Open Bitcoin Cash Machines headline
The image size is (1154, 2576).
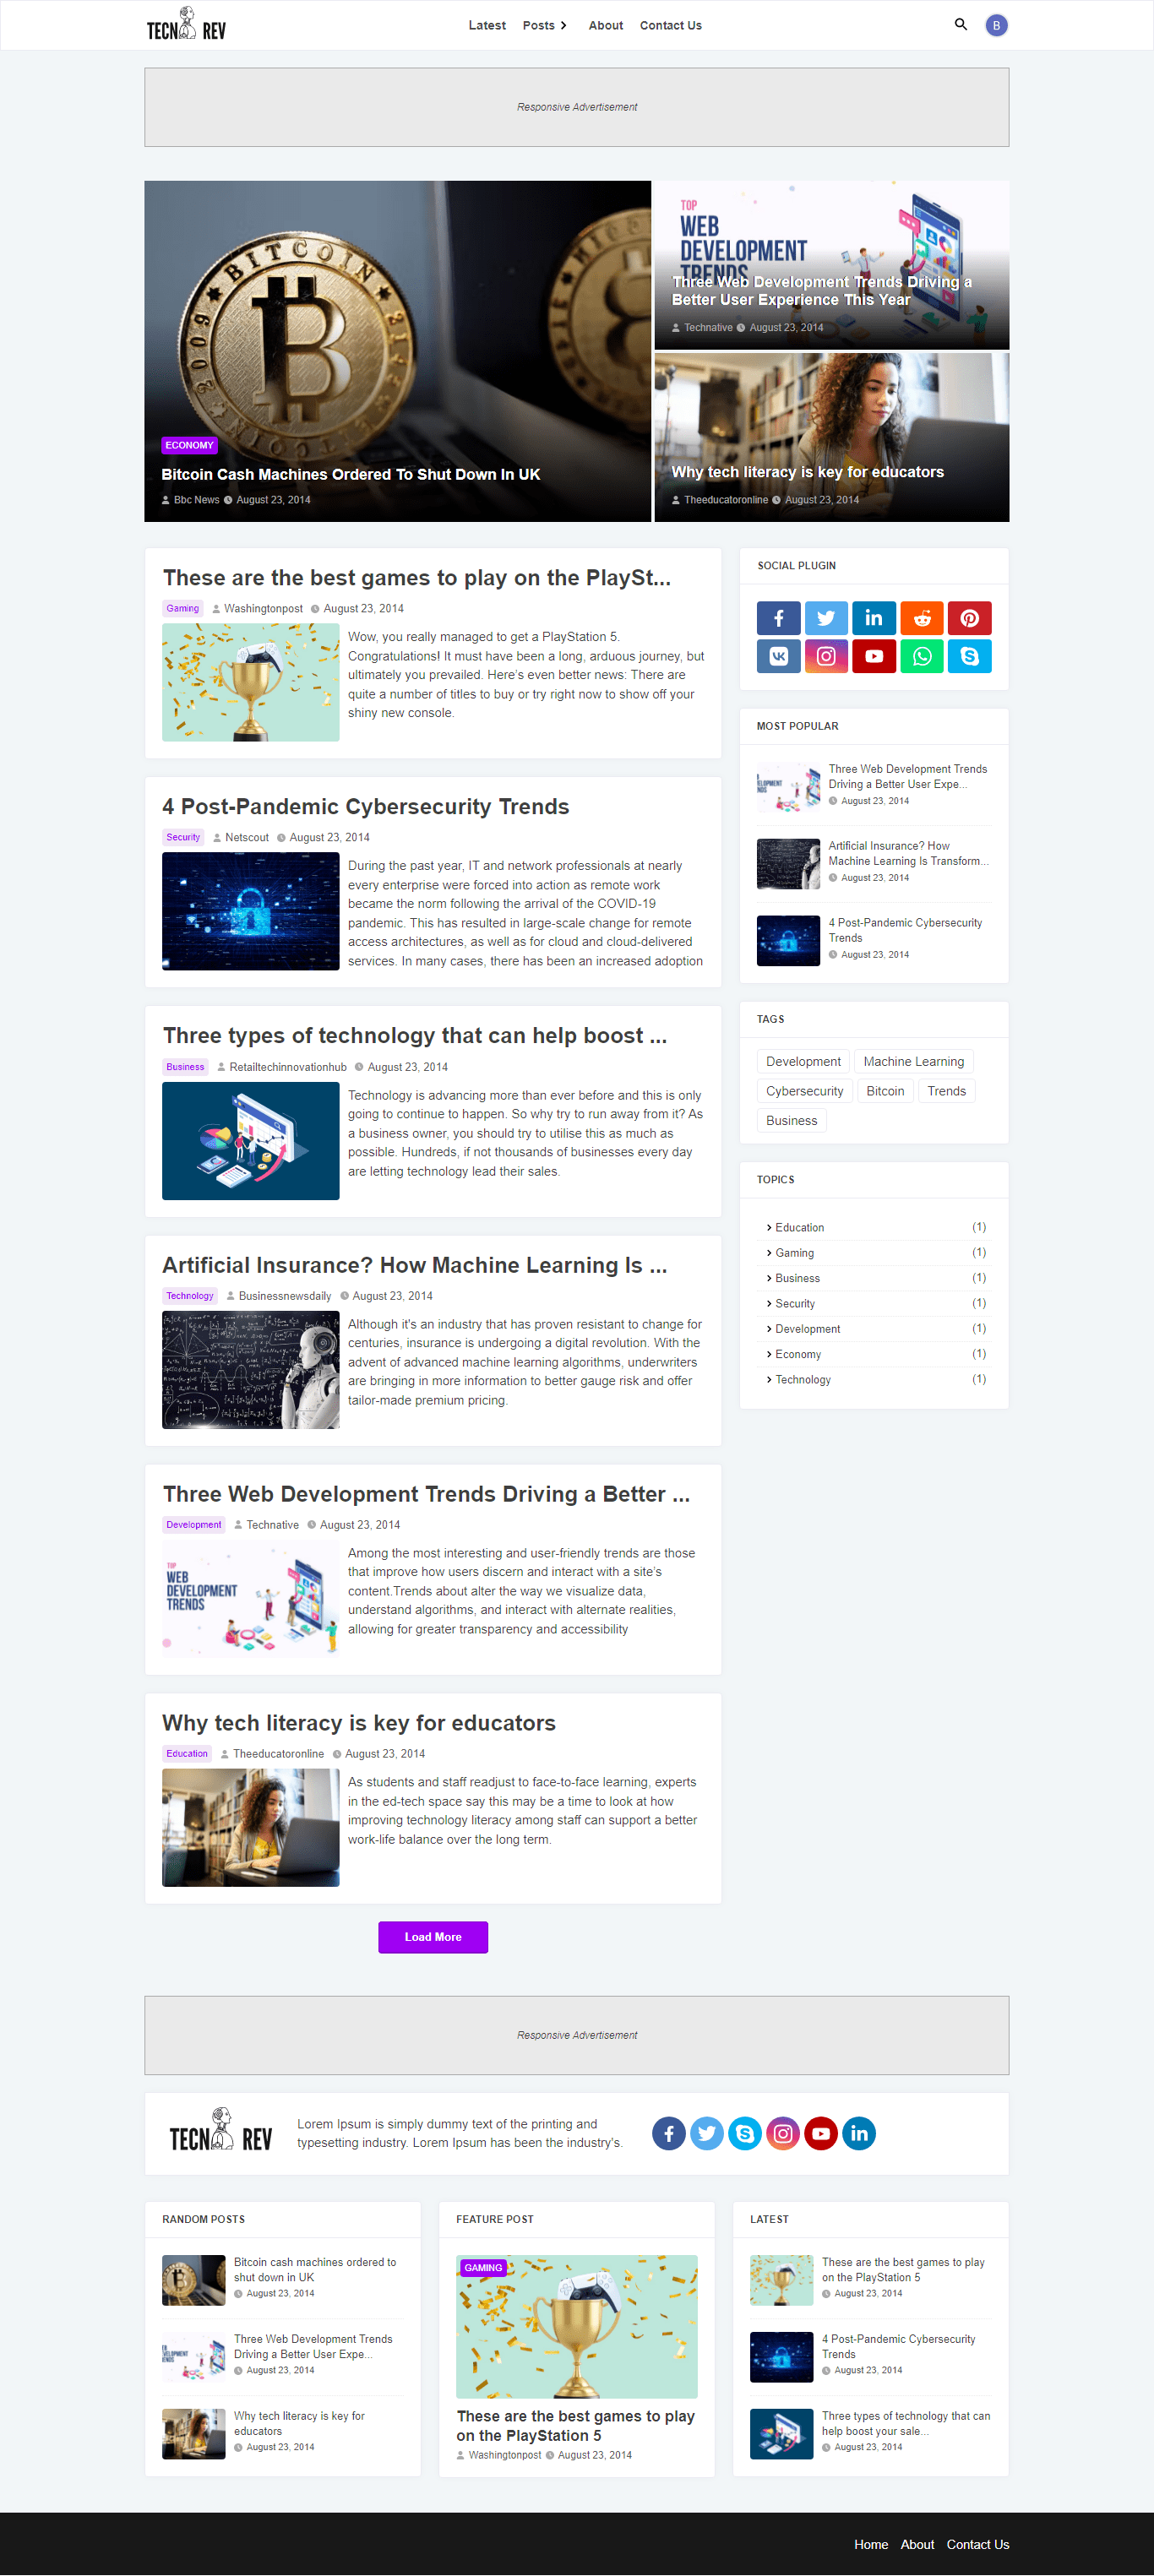[350, 474]
